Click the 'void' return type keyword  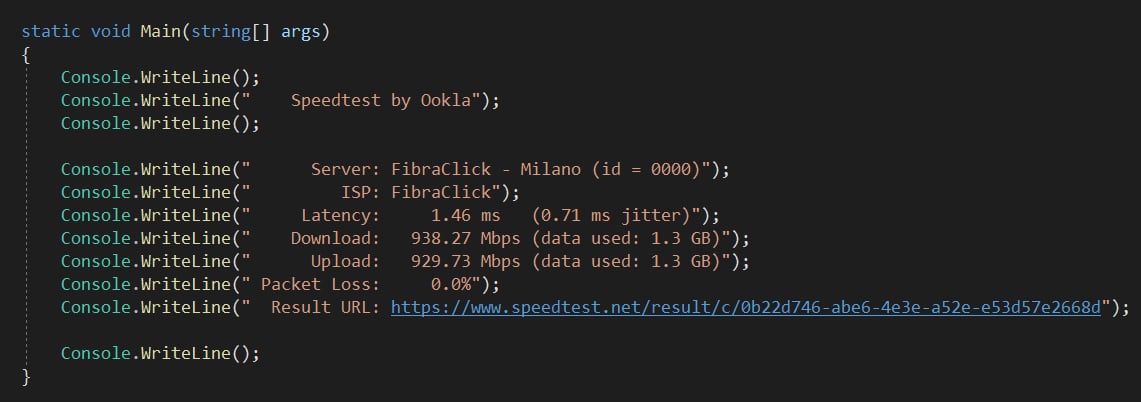point(111,32)
